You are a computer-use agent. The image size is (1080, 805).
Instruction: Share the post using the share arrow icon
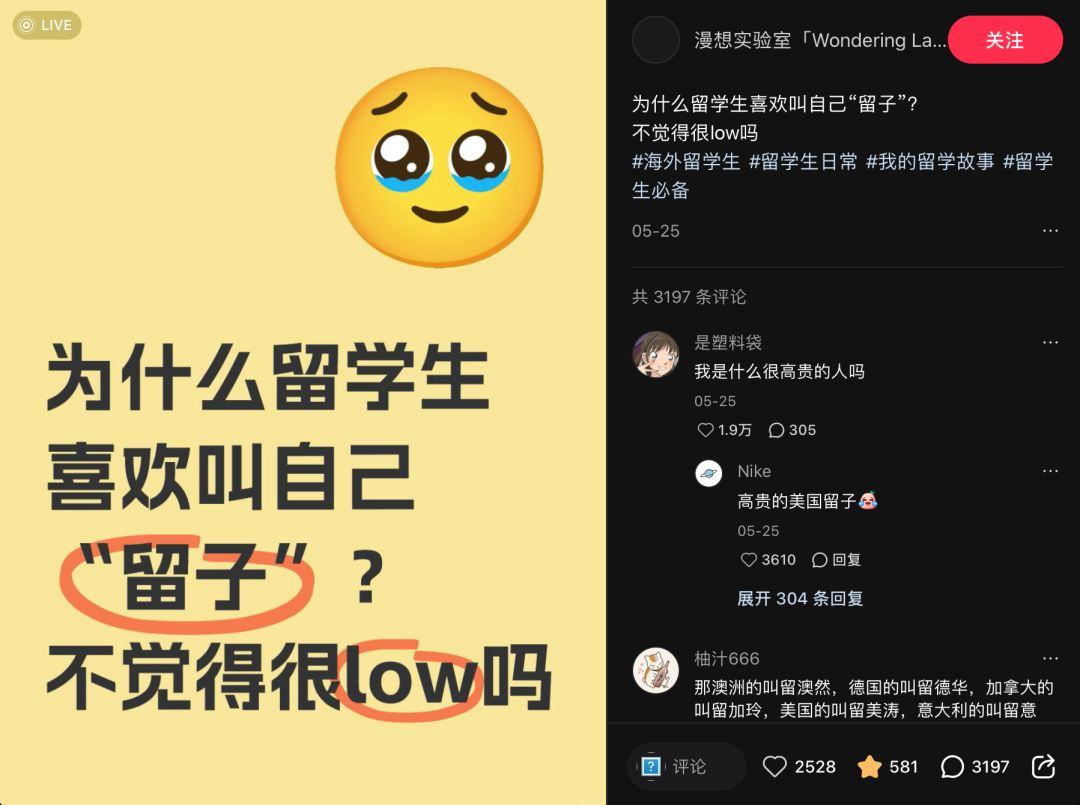(1043, 766)
